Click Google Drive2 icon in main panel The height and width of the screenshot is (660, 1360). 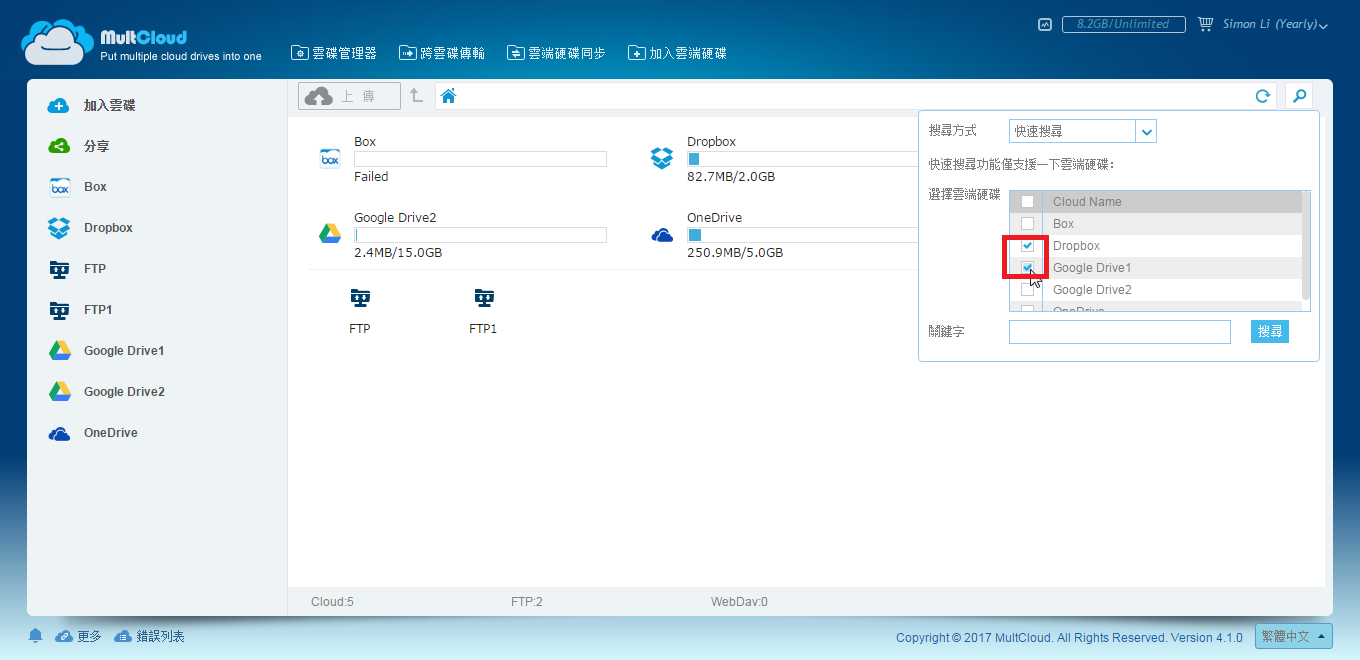click(x=330, y=234)
